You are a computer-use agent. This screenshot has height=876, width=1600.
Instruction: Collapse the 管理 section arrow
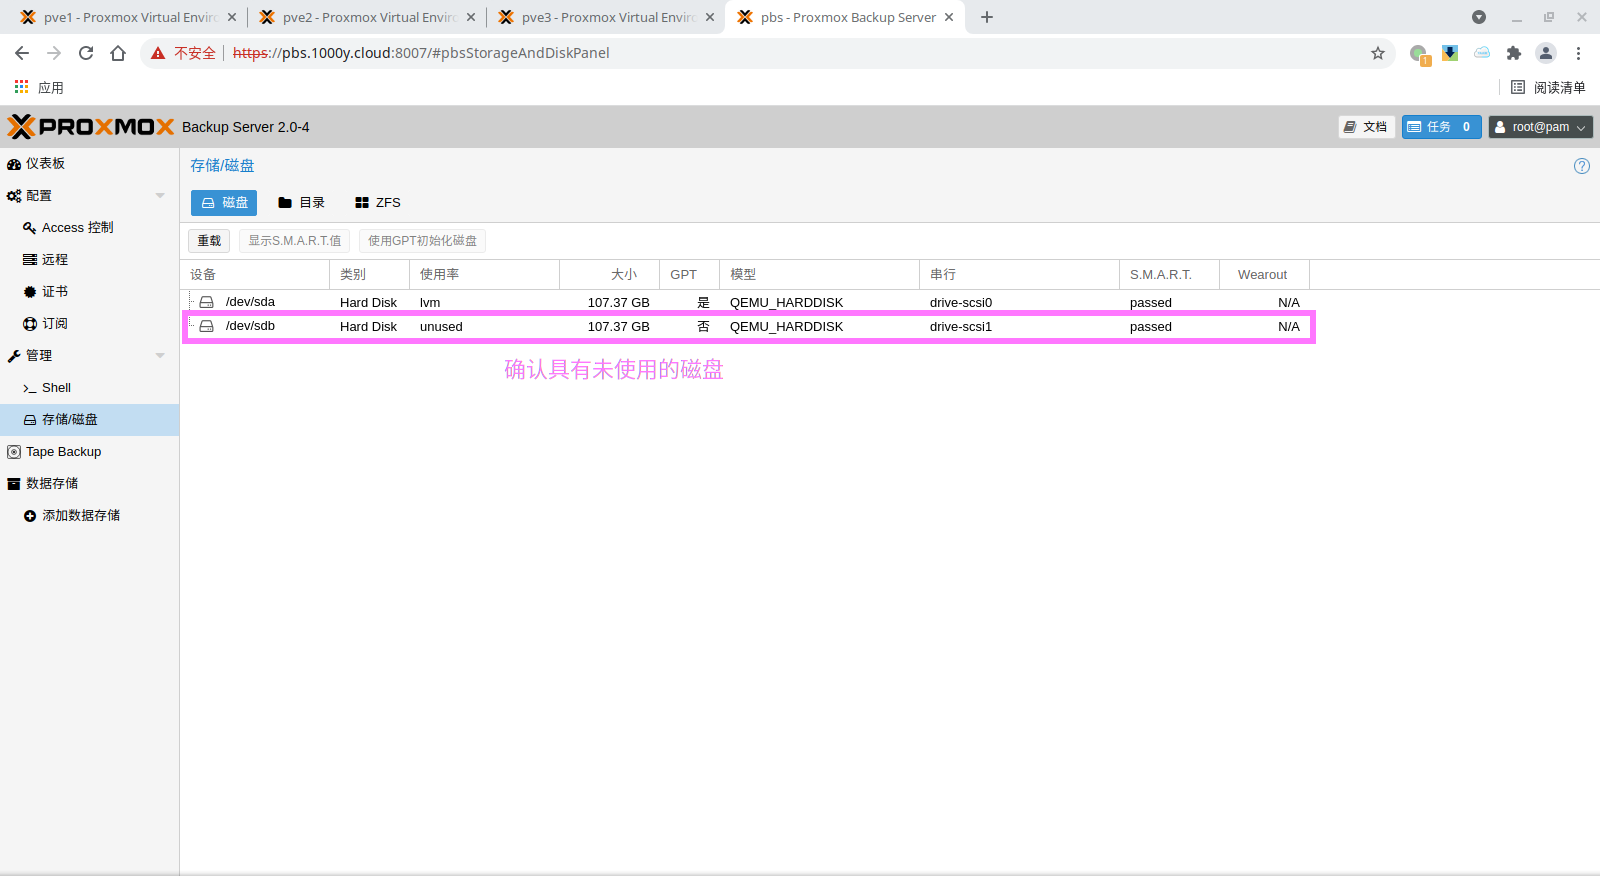(160, 356)
